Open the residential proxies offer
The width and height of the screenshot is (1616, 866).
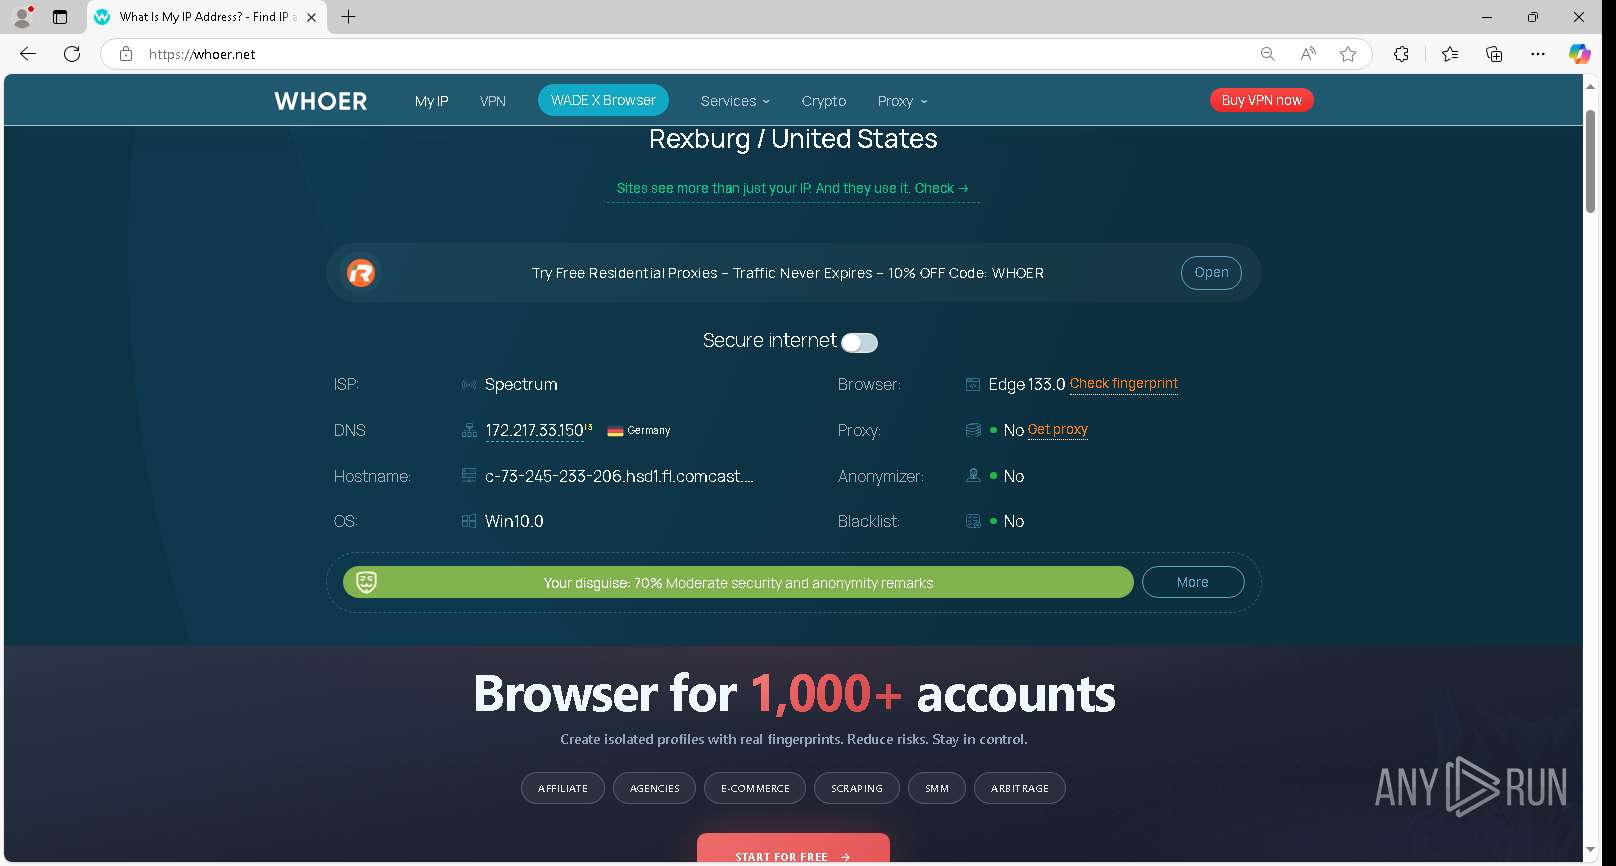(x=1211, y=273)
